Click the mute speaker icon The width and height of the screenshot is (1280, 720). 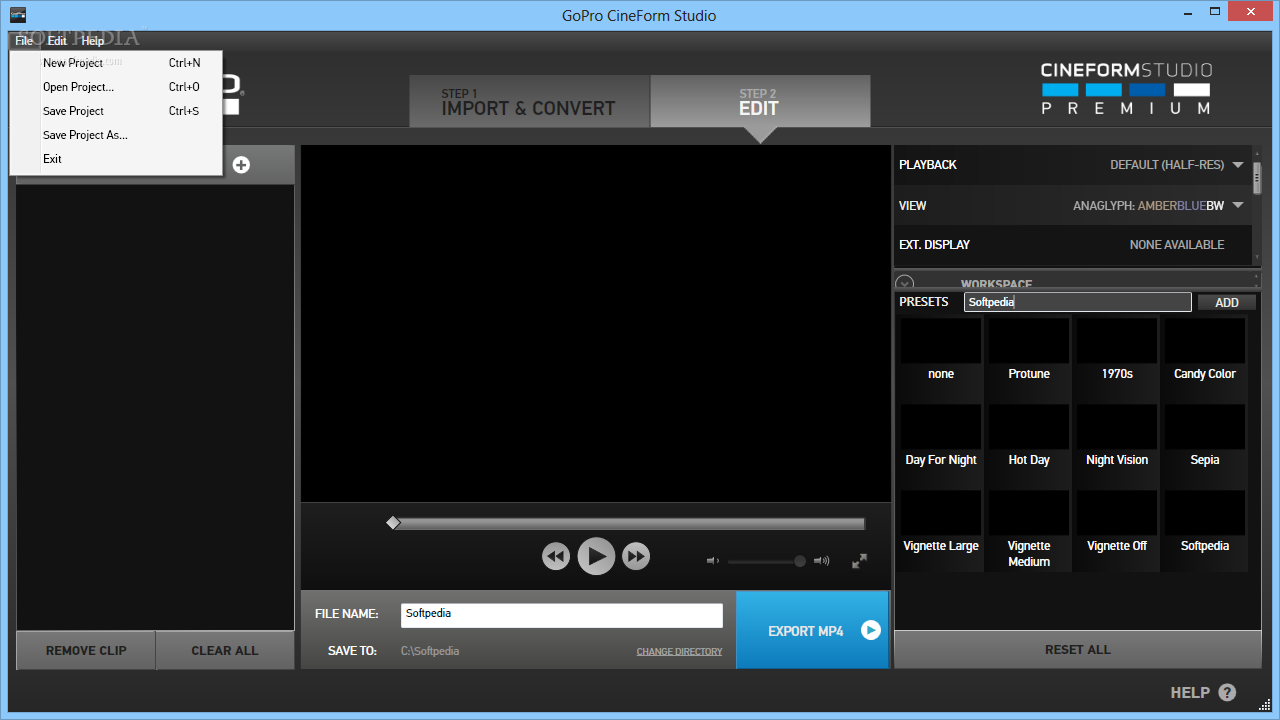pos(712,561)
